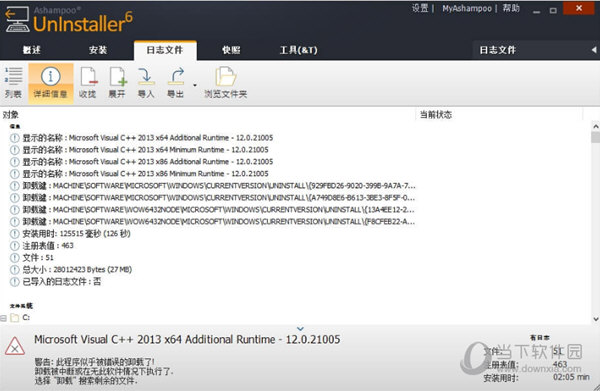Collapse the bottom info panel chevron
The height and width of the screenshot is (391, 600).
coord(300,329)
